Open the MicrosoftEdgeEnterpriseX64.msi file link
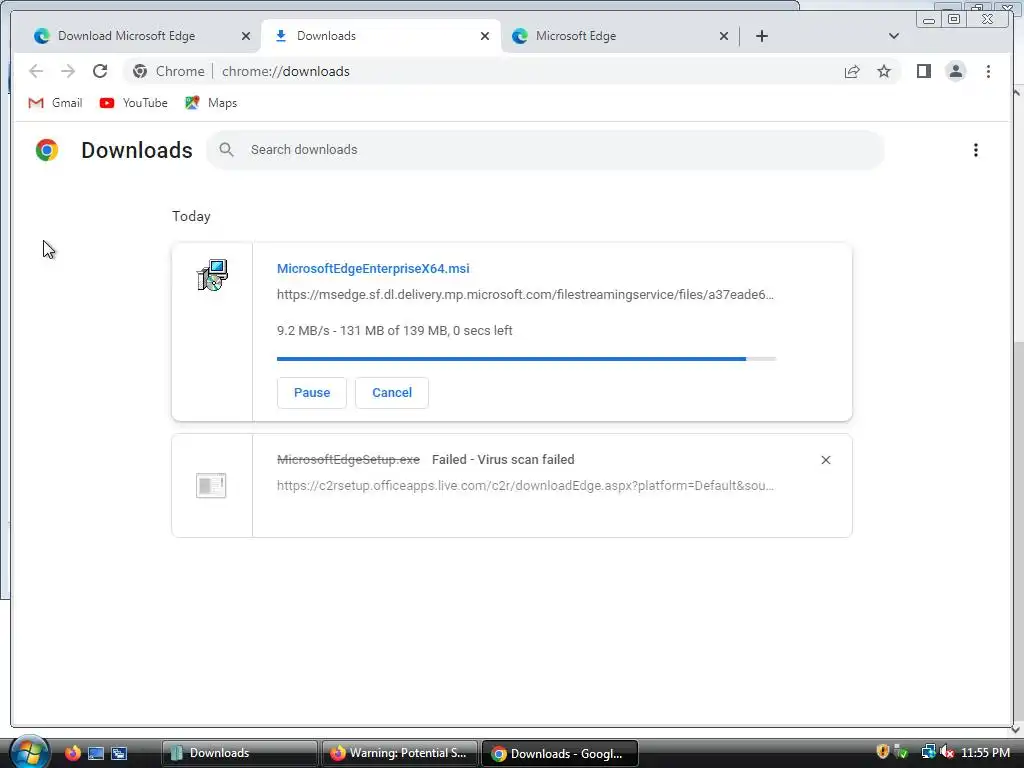The width and height of the screenshot is (1024, 768). [x=373, y=268]
